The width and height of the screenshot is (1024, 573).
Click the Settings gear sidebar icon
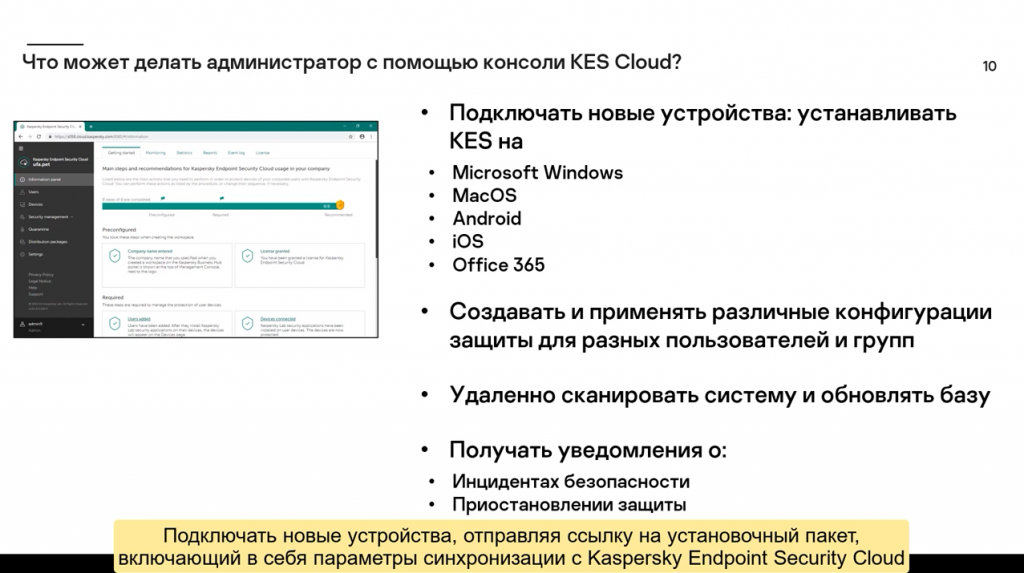tap(22, 254)
